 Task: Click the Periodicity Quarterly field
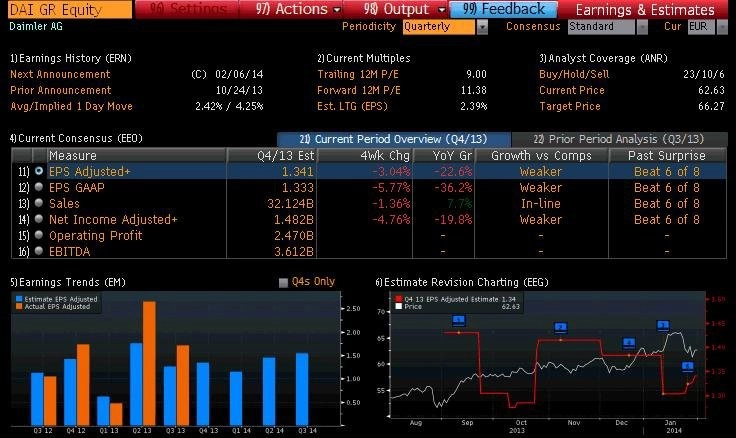[439, 27]
